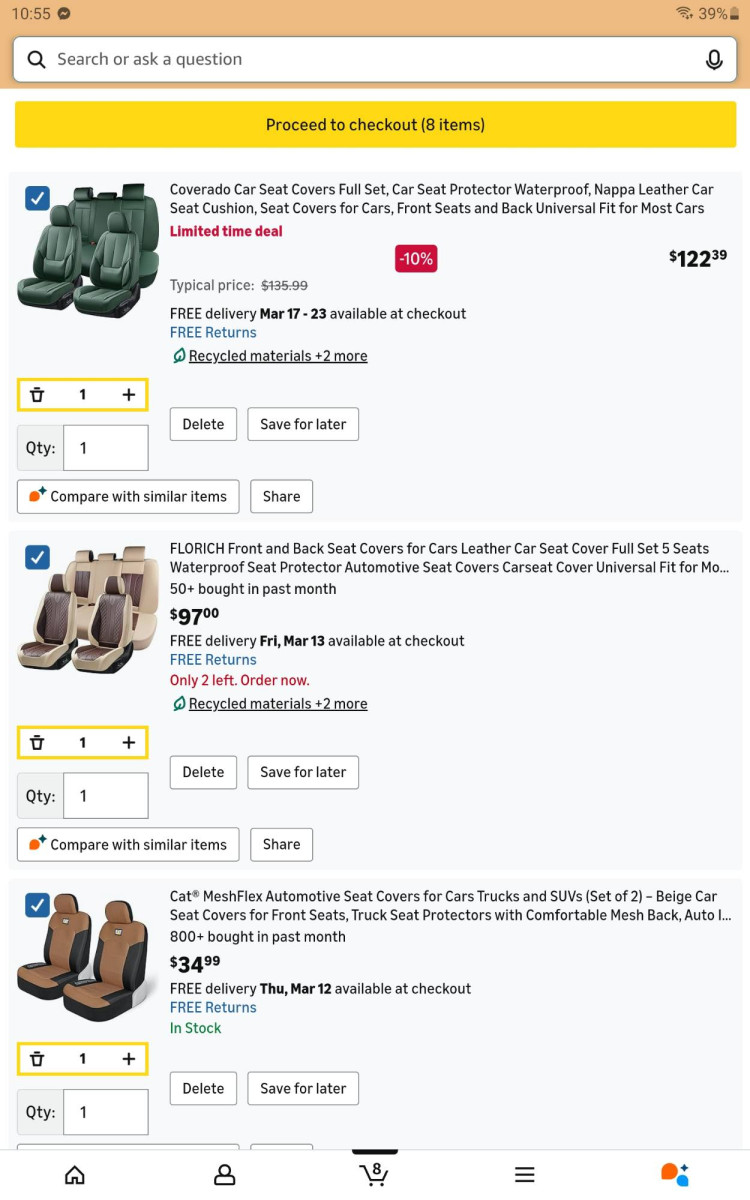The width and height of the screenshot is (750, 1200).
Task: Deselect the FLORICH seat covers checkbox
Action: coord(37,557)
